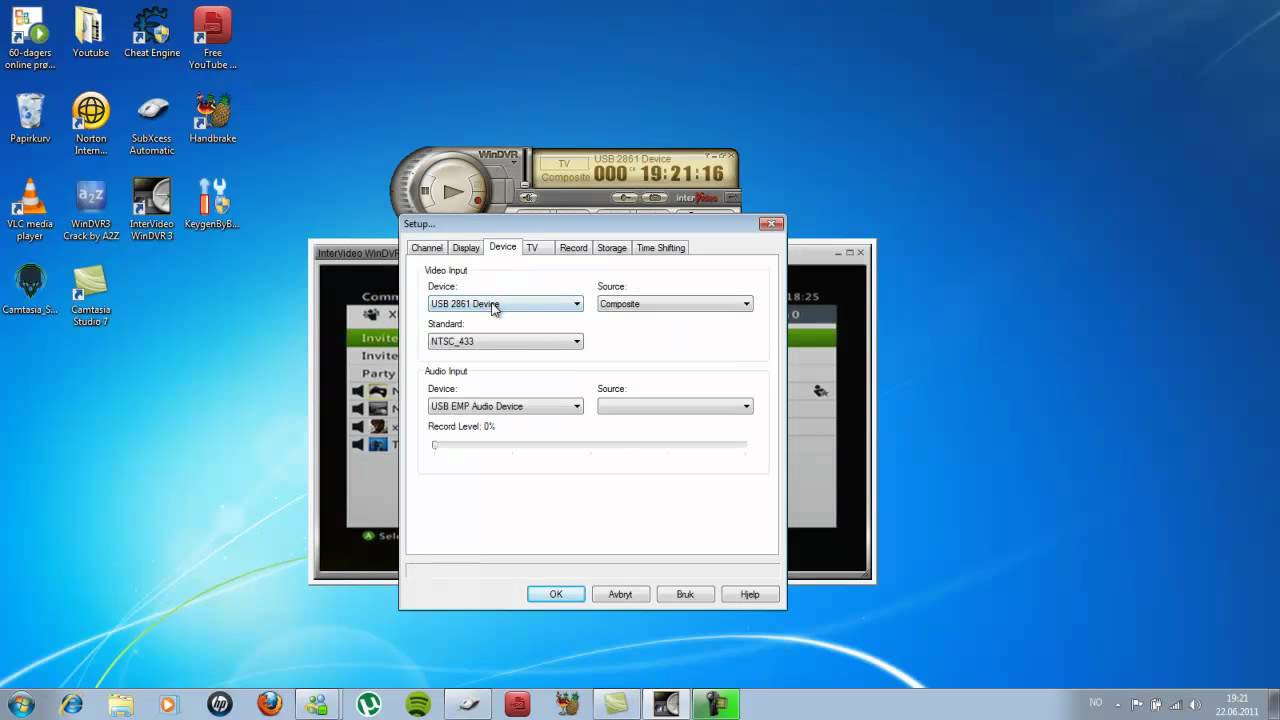Screen dimensions: 1280x720
Task: Open Windows Explorer folder taskbar icon
Action: 120,705
